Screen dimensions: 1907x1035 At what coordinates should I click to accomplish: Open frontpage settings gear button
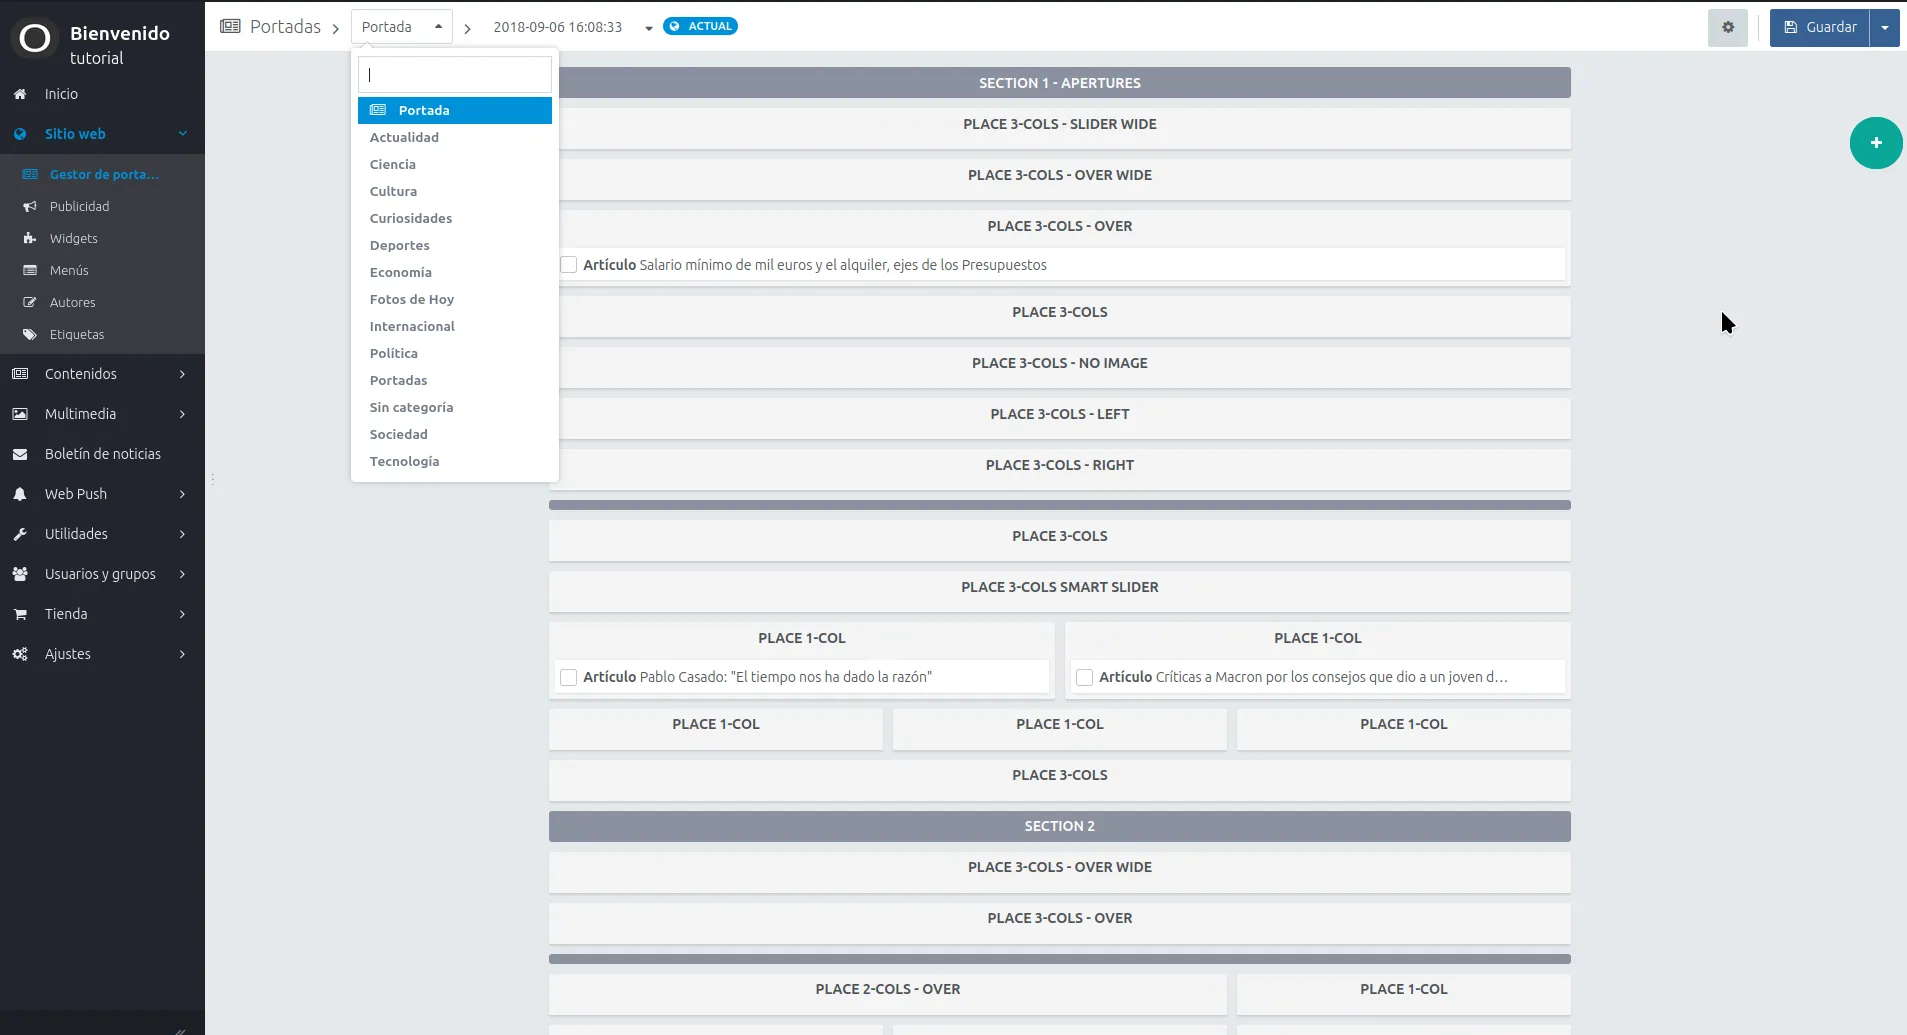coord(1728,27)
